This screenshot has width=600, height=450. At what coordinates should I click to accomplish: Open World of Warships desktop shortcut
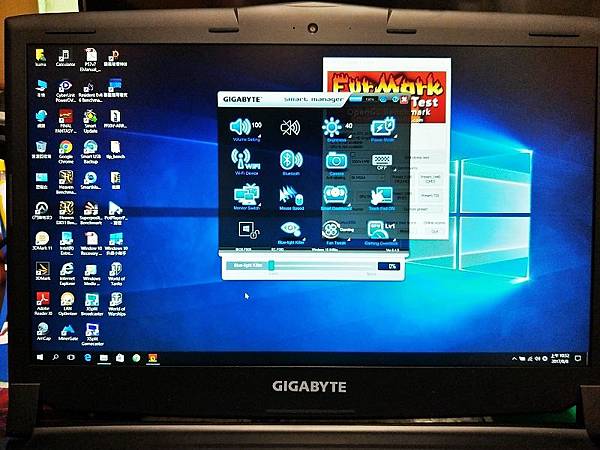(x=116, y=305)
